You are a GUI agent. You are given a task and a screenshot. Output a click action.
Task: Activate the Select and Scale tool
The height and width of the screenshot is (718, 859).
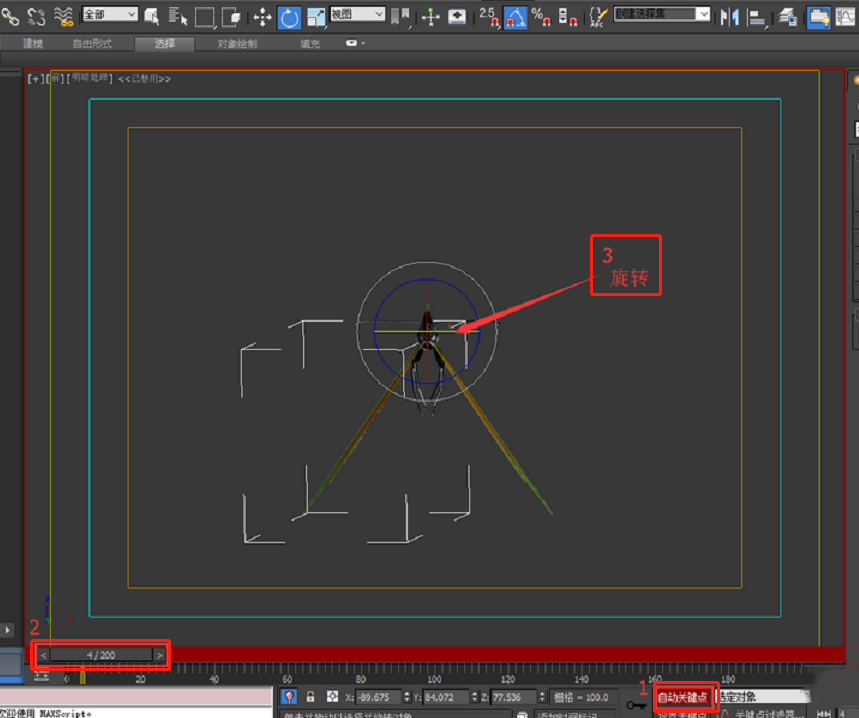[316, 17]
